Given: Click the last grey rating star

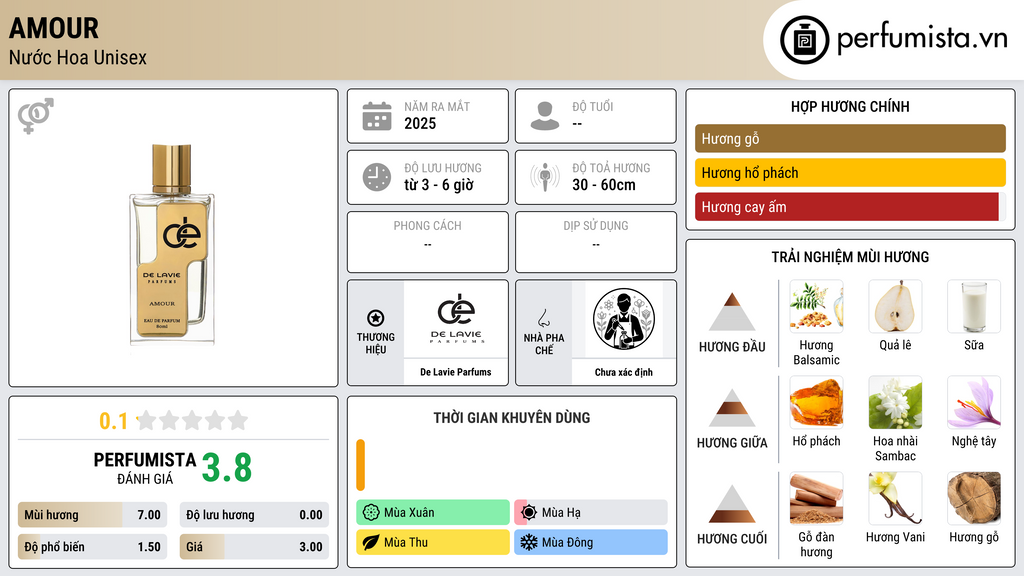Looking at the screenshot, I should pyautogui.click(x=238, y=420).
